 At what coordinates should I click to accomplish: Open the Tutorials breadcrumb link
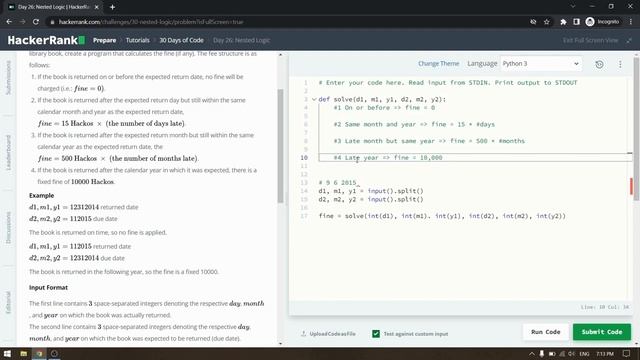(x=138, y=40)
